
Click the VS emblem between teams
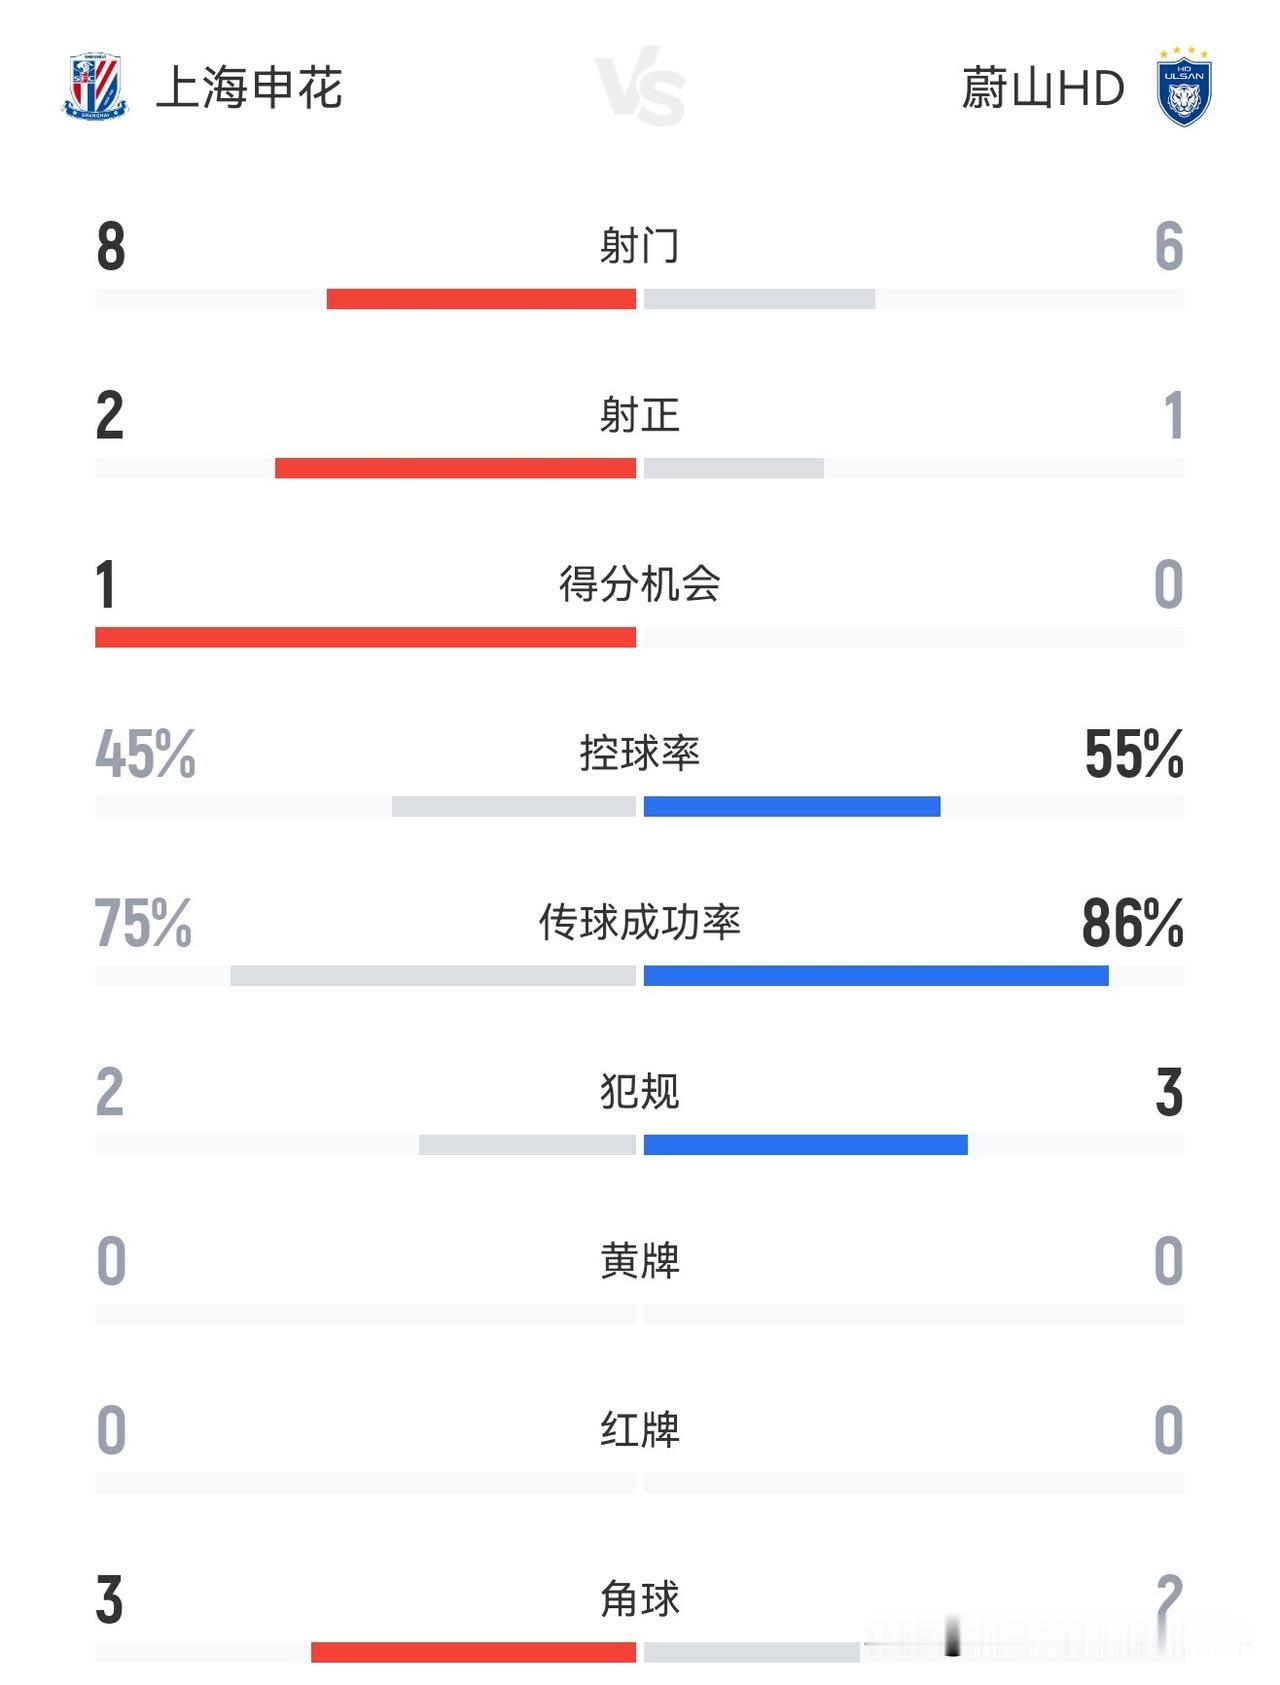click(x=640, y=86)
